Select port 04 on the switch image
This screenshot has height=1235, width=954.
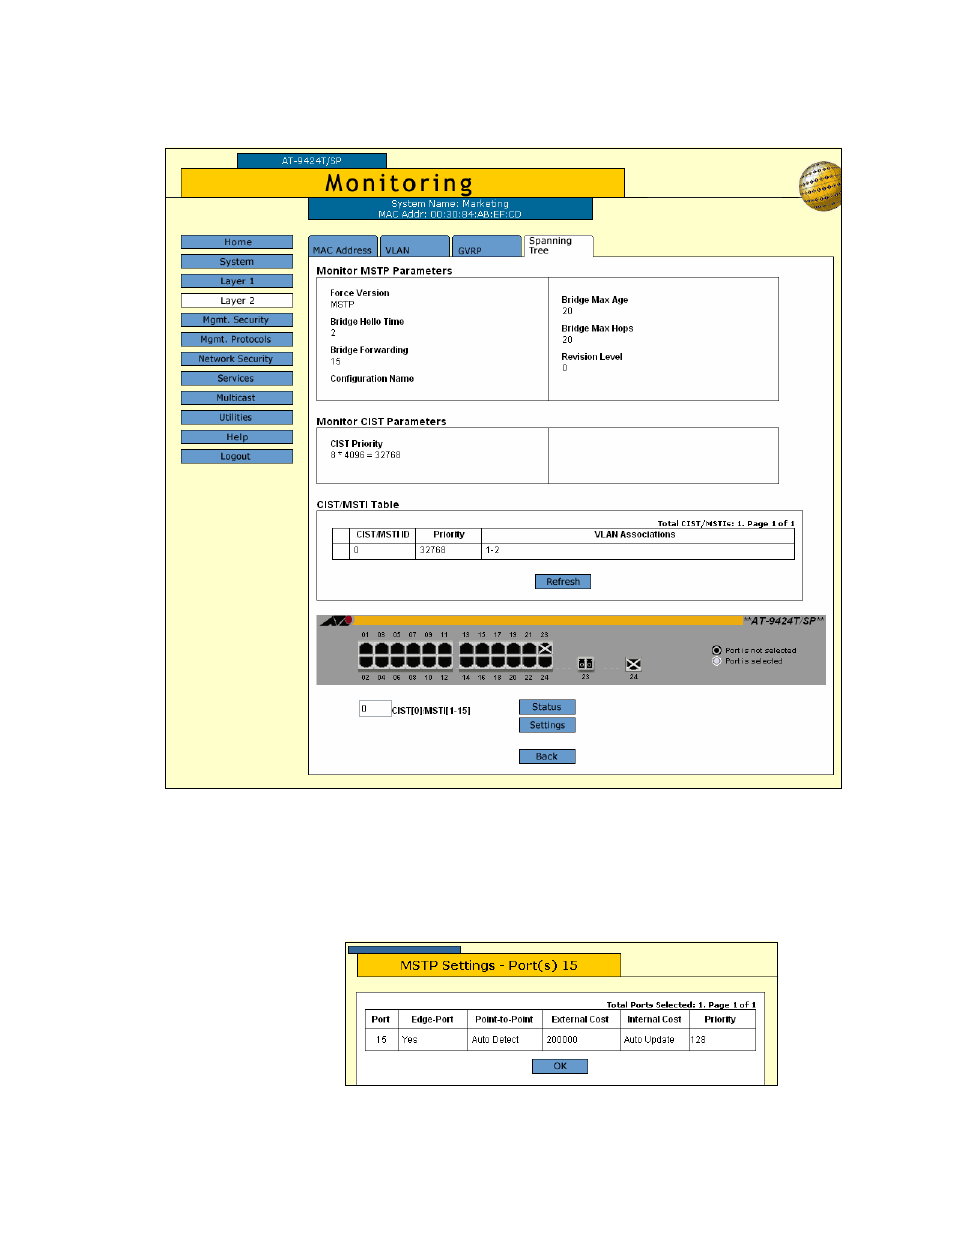381,662
